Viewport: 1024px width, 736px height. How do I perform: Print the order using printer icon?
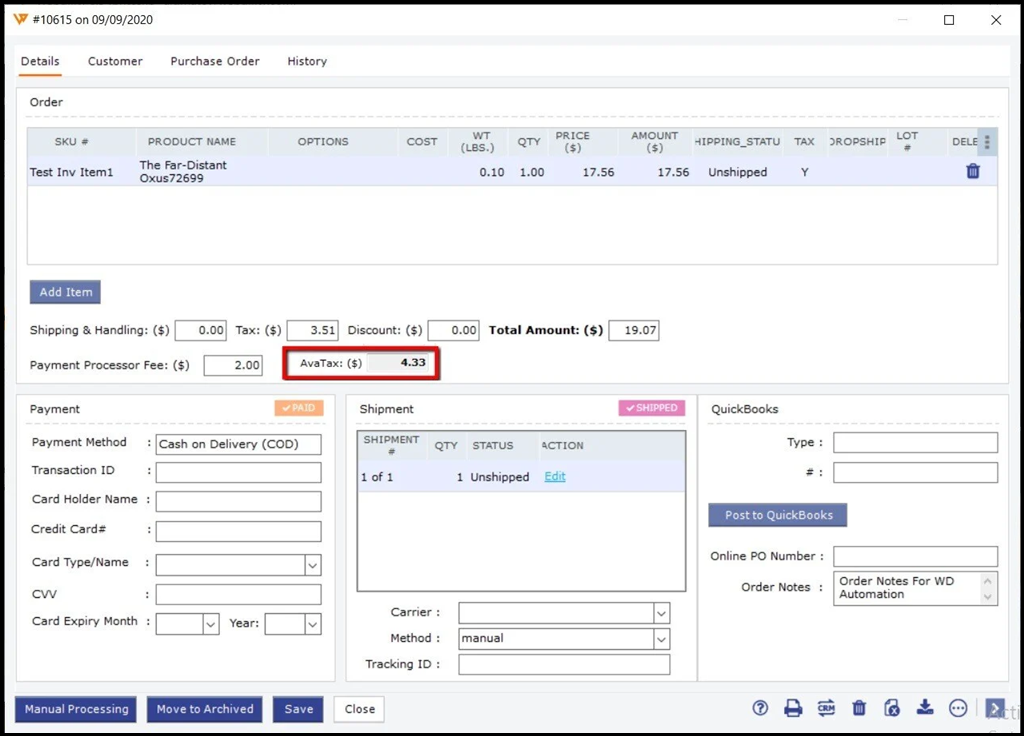(x=793, y=708)
